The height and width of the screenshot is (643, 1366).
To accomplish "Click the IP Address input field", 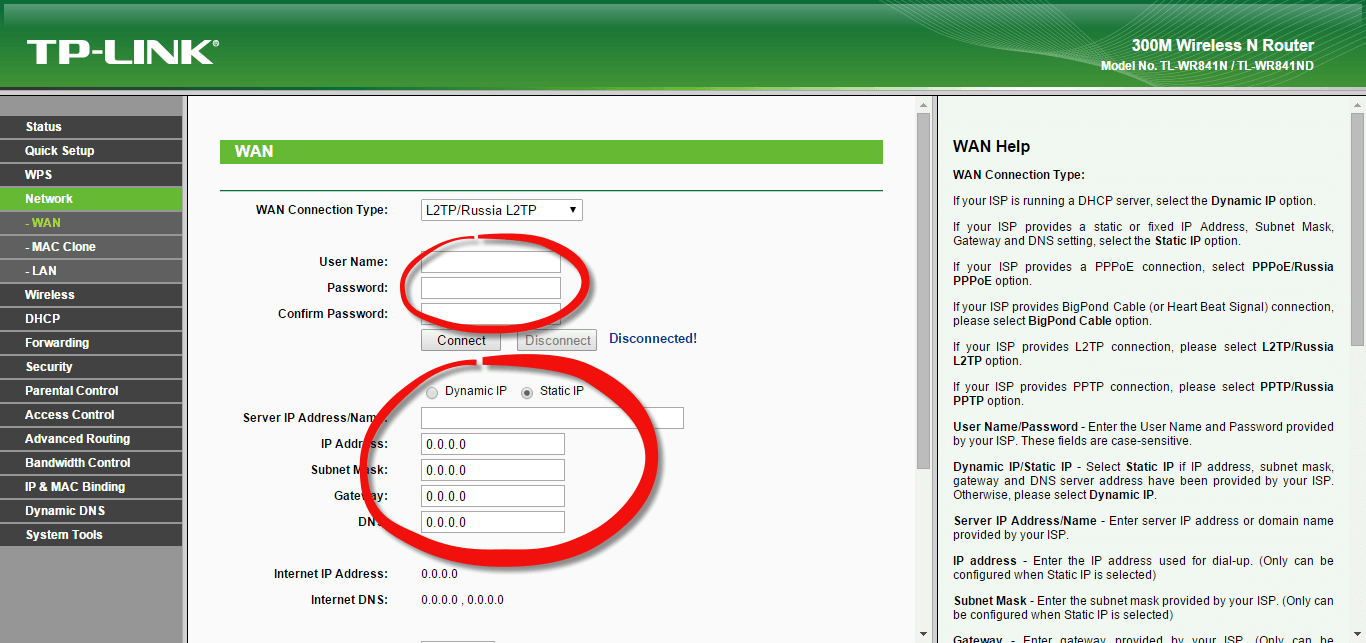I will 493,444.
